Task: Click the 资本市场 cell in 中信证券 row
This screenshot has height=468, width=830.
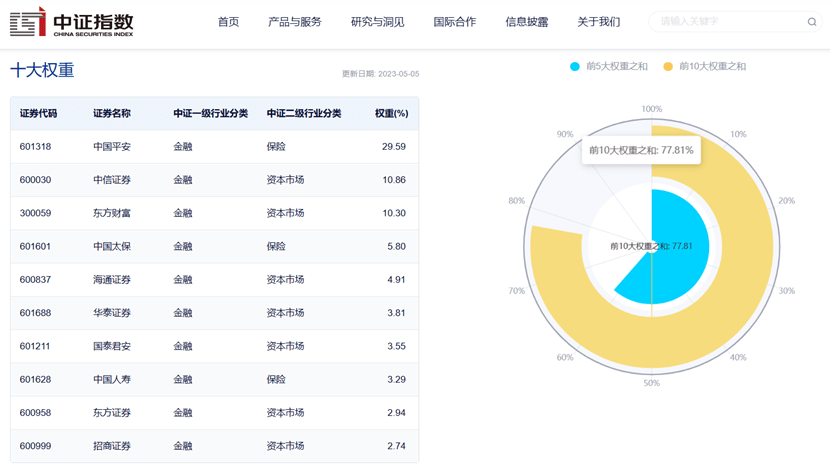Action: coord(285,180)
